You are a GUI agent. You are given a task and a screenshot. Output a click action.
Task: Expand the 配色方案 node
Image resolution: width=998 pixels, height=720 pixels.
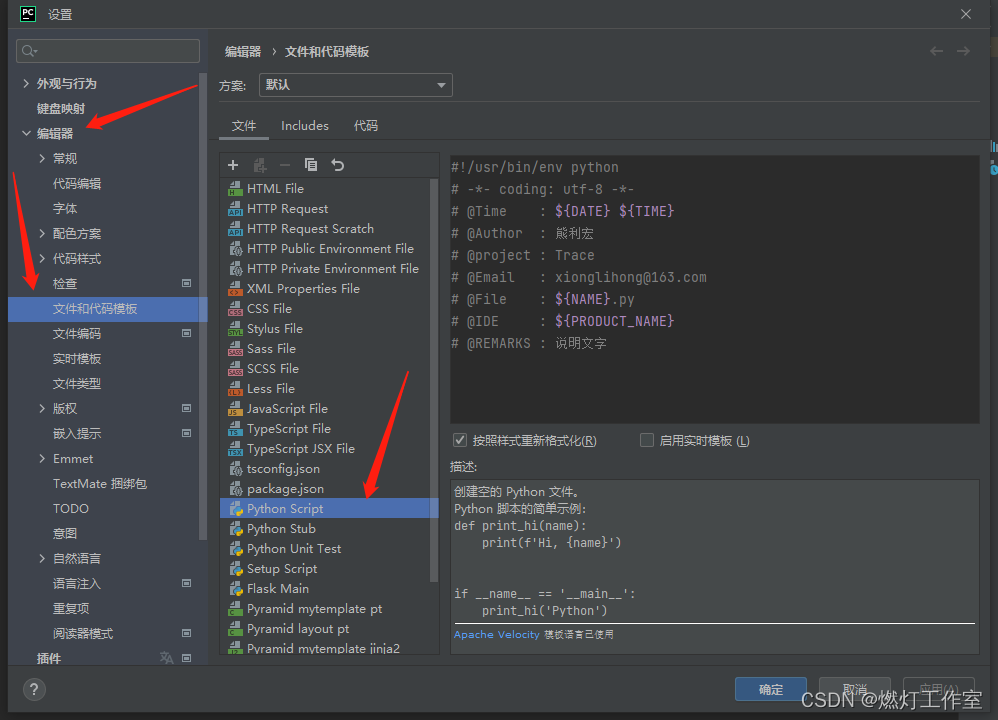[42, 234]
